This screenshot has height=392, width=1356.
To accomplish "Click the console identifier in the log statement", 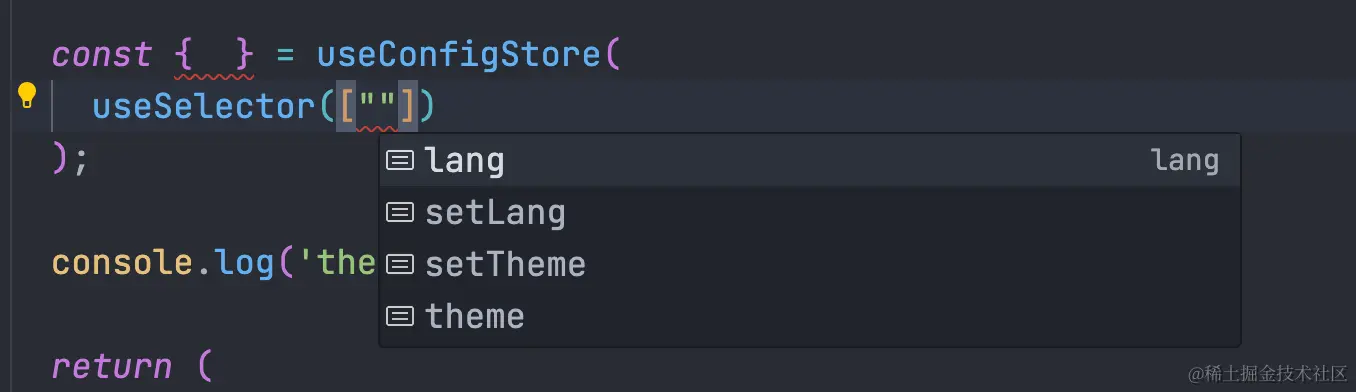I will click(121, 263).
